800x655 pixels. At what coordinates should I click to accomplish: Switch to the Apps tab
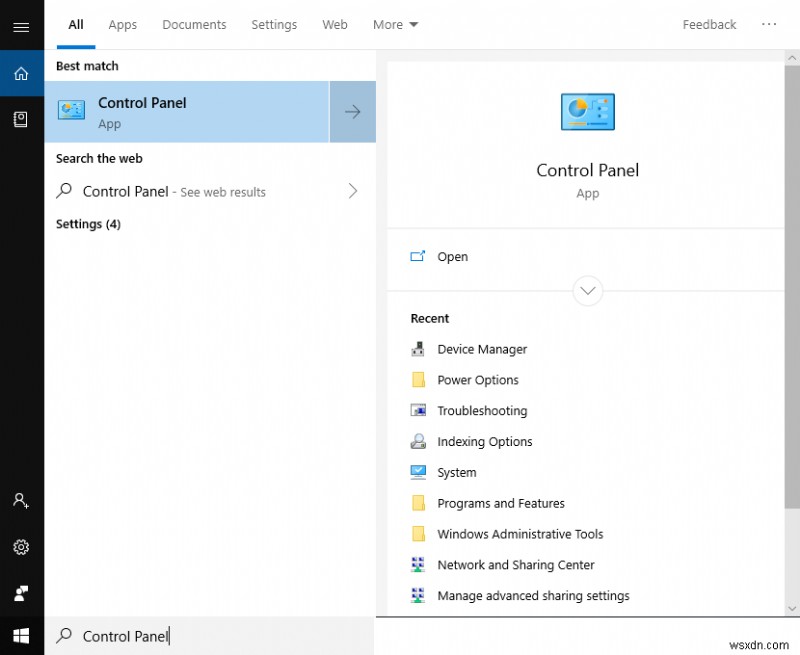coord(122,24)
